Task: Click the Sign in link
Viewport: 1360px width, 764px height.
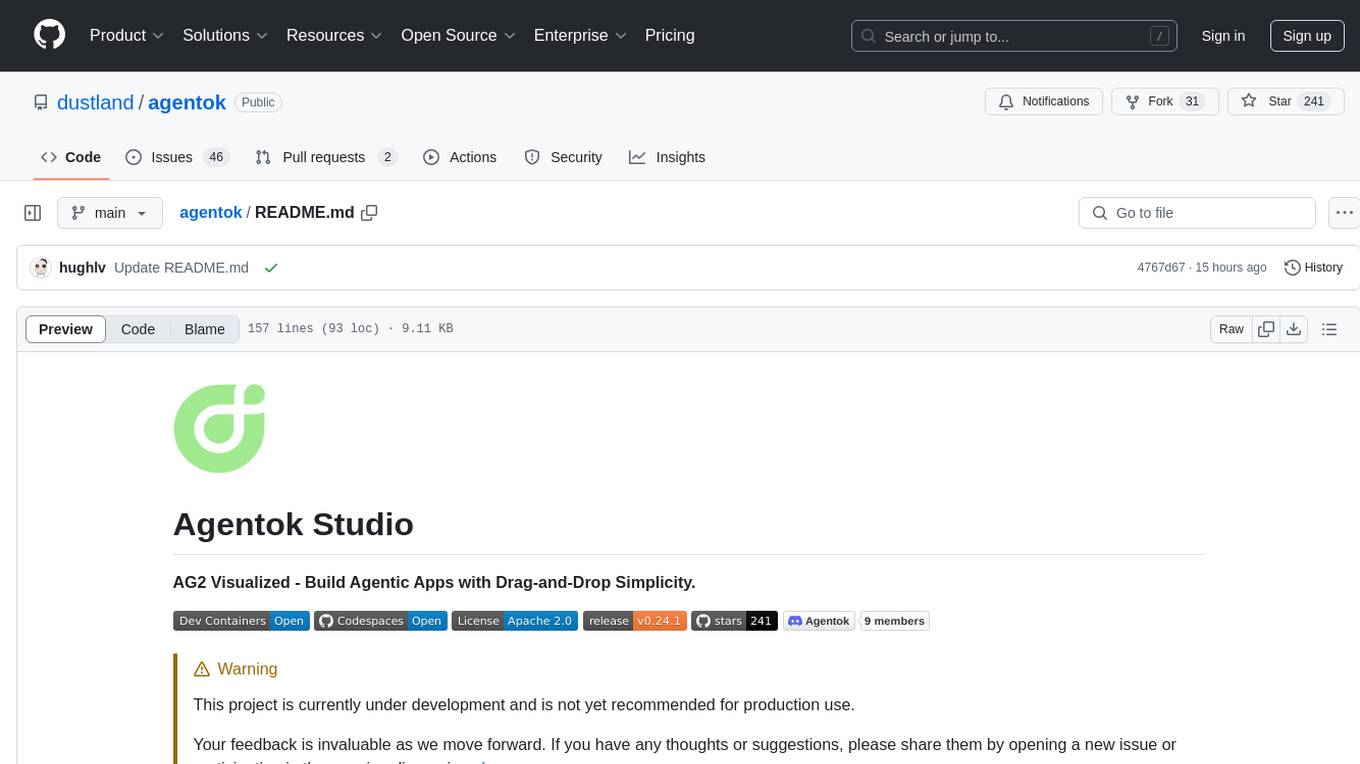Action: [x=1223, y=36]
